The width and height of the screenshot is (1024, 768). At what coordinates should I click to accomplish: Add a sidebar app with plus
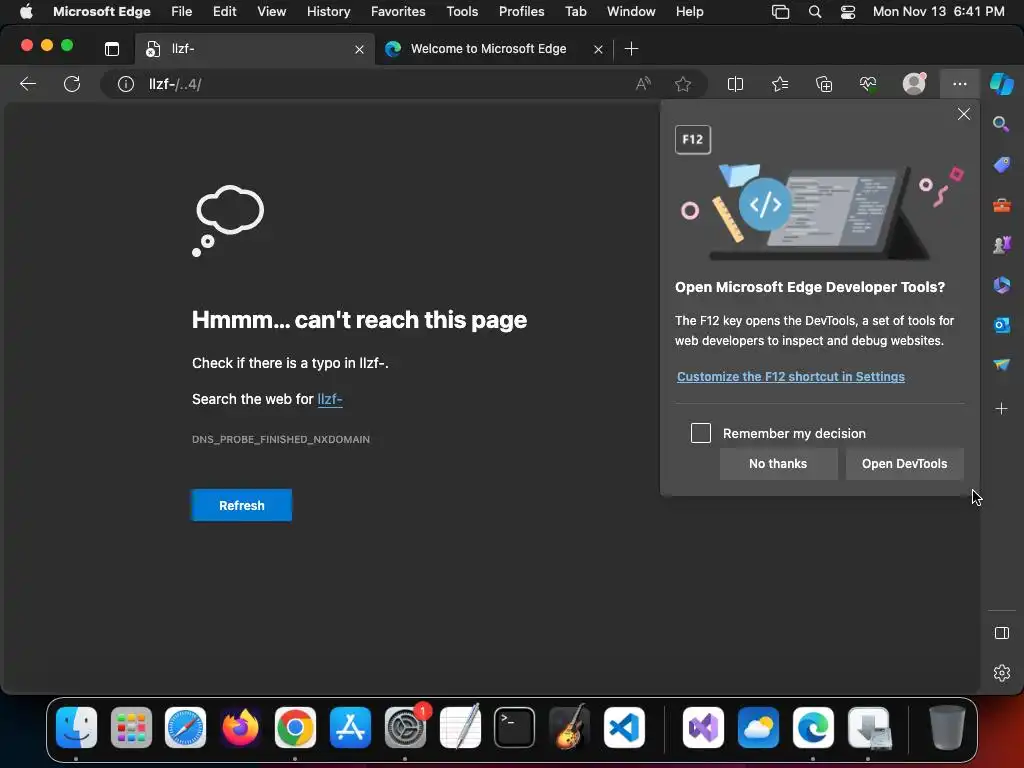point(1002,409)
